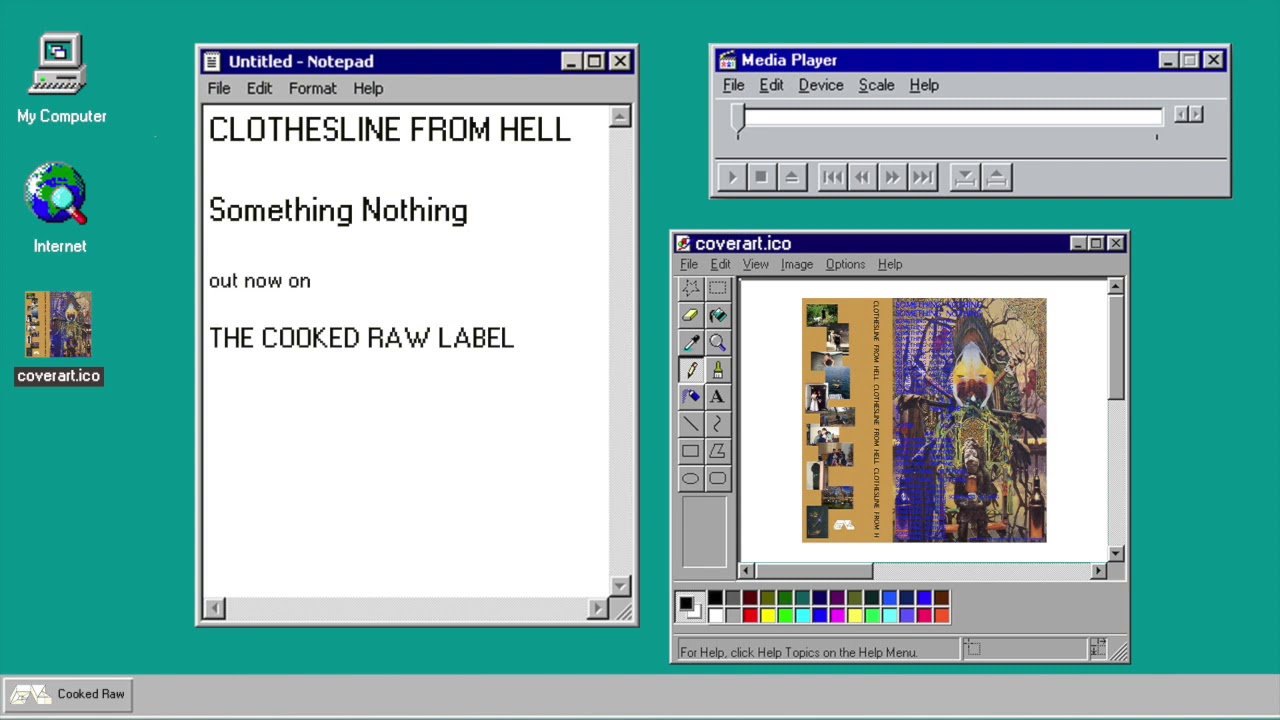This screenshot has height=720, width=1280.
Task: Open the Image menu in Paint
Action: point(797,264)
